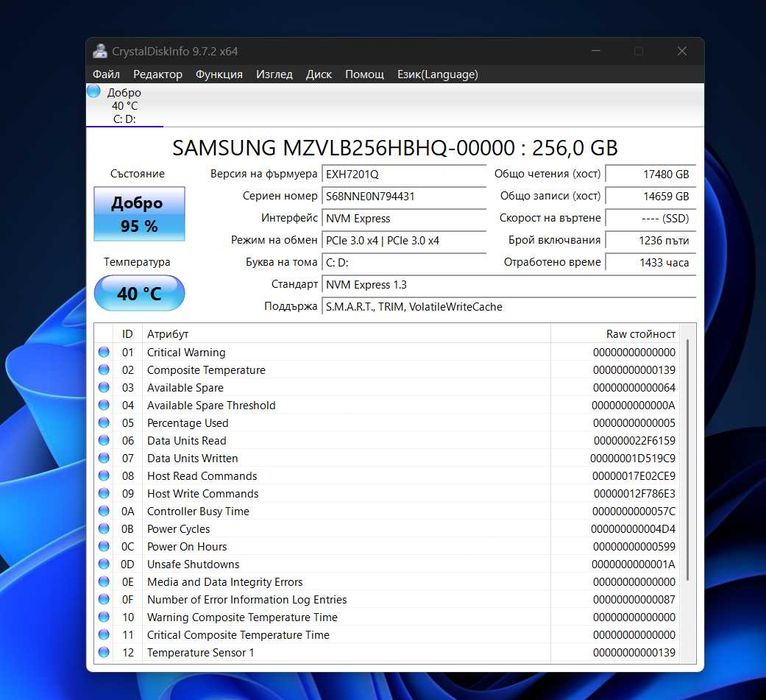The image size is (766, 700).
Task: Click the features field S.M.A.R.T., TRIM, VolatileWriteCache
Action: (509, 307)
